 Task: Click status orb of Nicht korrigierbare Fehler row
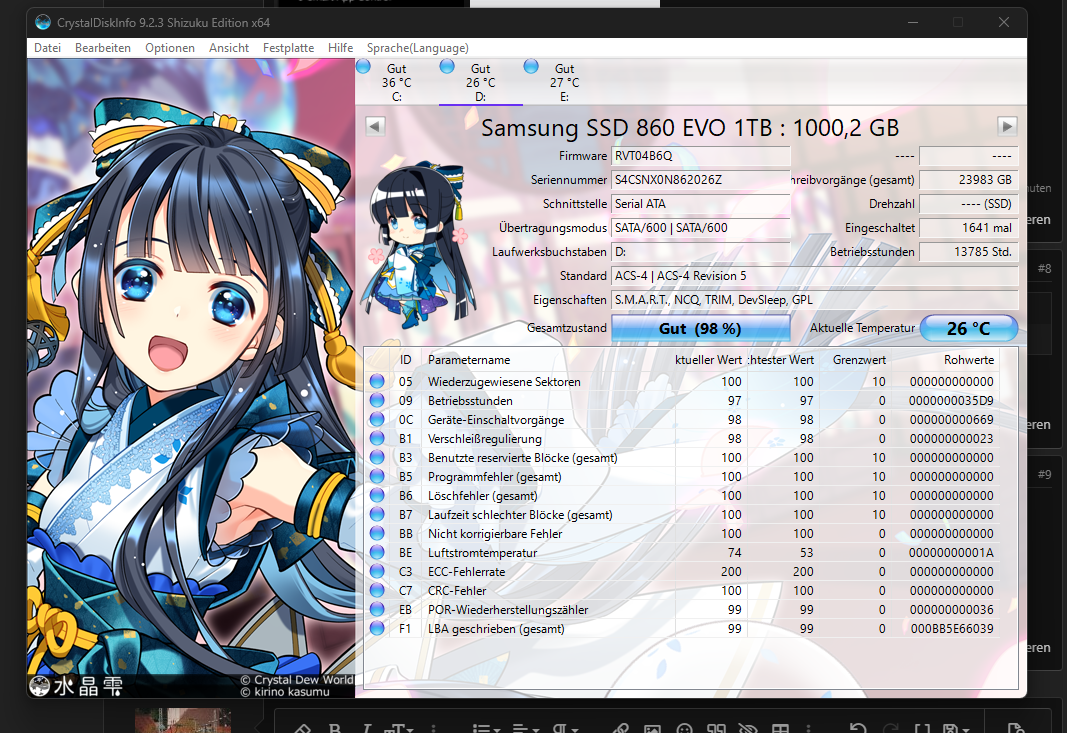pos(377,534)
